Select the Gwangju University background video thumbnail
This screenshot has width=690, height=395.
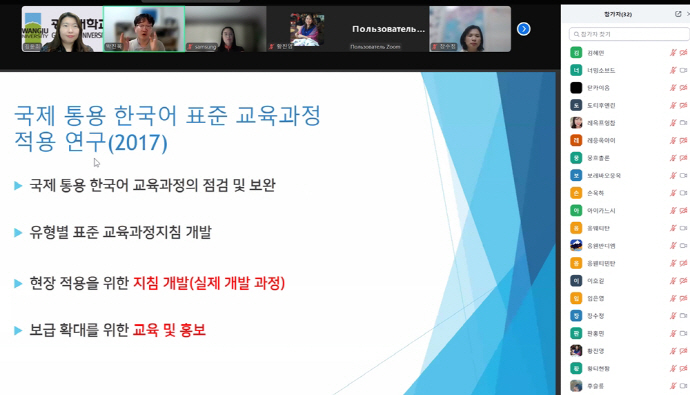click(62, 29)
